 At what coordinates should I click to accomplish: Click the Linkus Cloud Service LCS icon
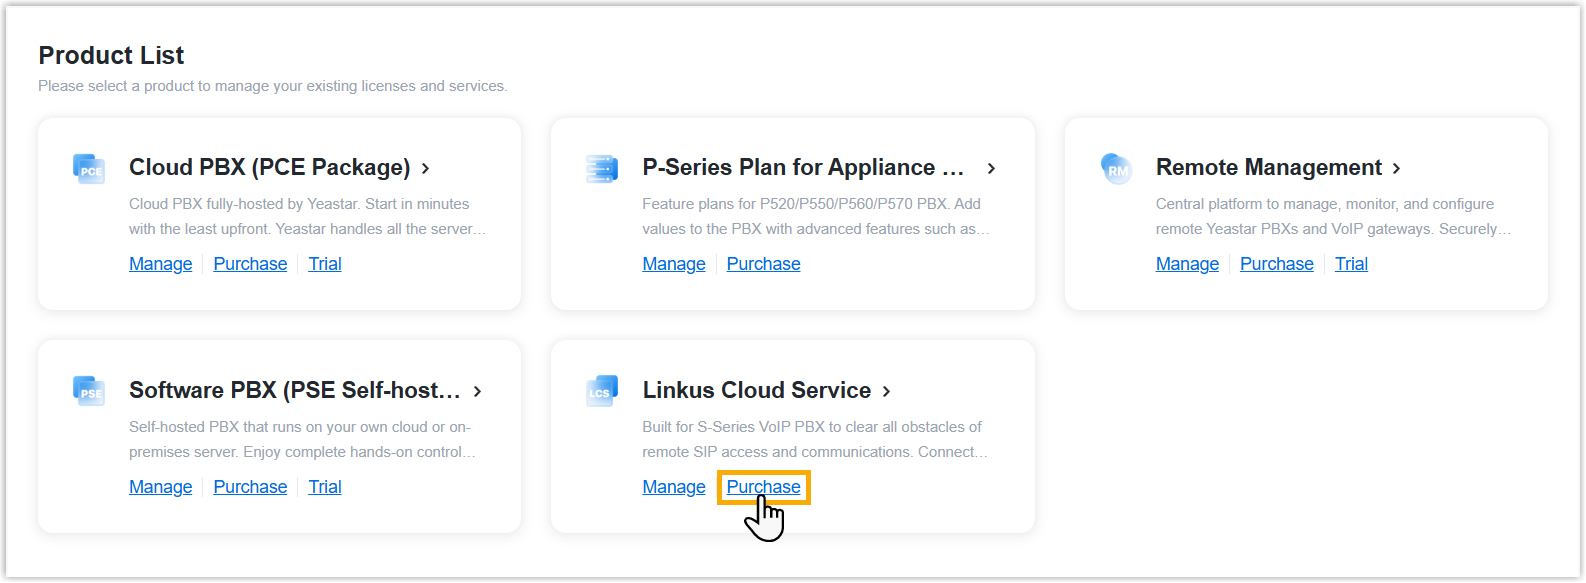point(602,391)
